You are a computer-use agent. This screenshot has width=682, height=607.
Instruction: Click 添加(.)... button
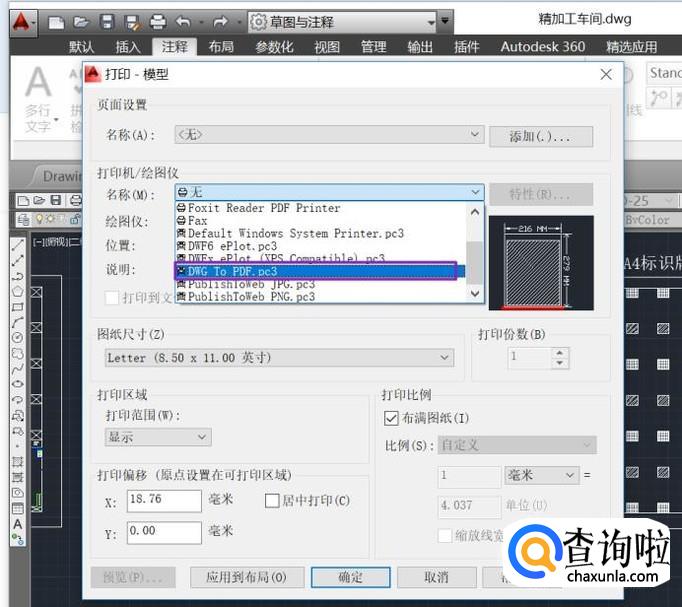tap(541, 137)
